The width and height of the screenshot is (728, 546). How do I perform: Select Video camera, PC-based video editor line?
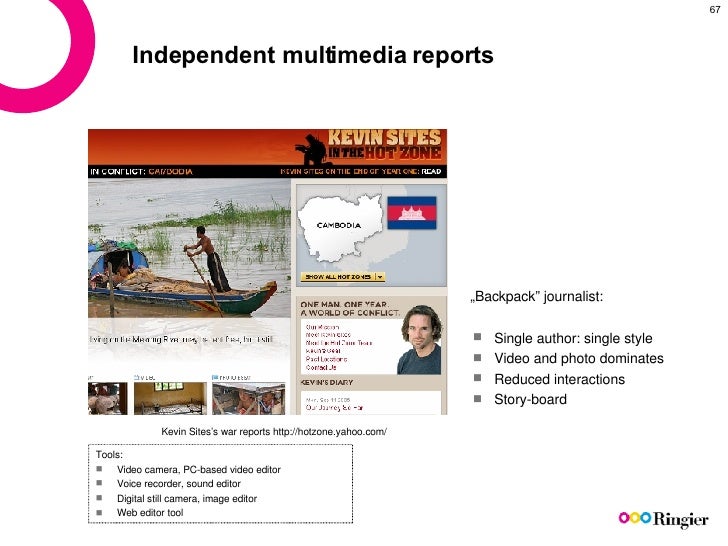tap(199, 469)
